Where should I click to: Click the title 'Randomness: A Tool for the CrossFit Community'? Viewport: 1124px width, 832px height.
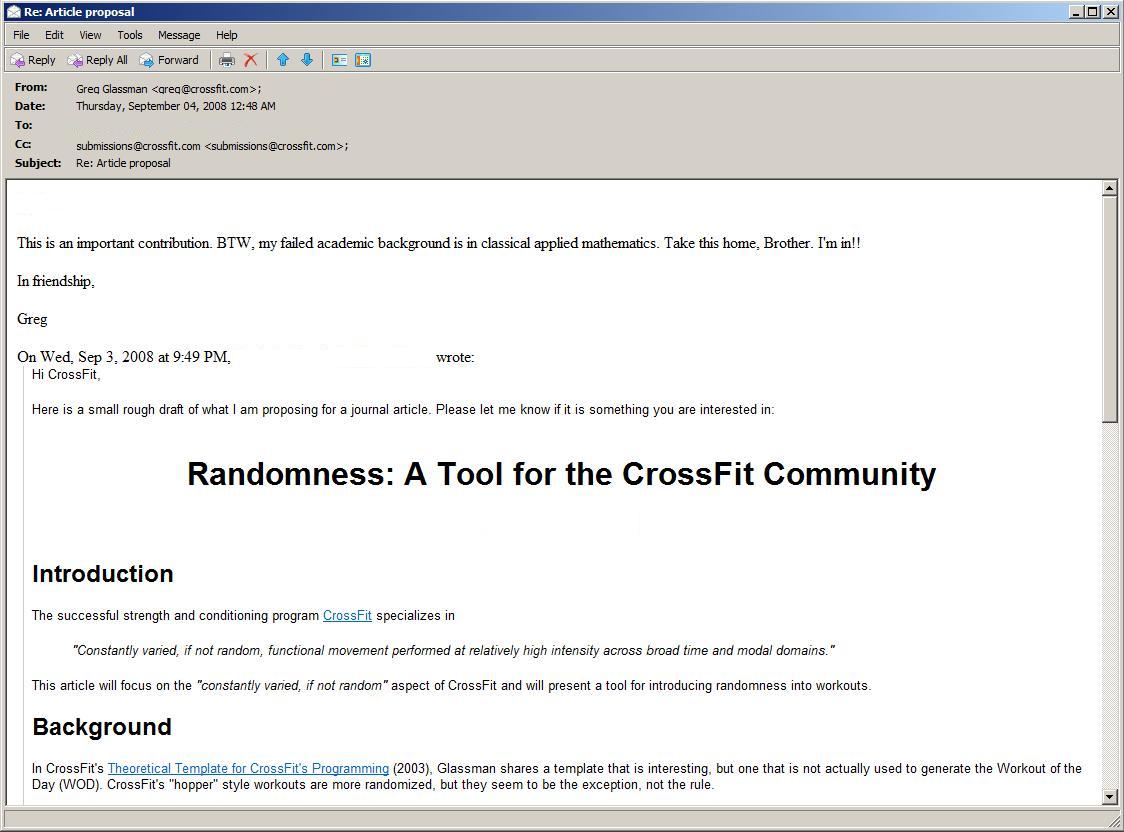pyautogui.click(x=561, y=474)
